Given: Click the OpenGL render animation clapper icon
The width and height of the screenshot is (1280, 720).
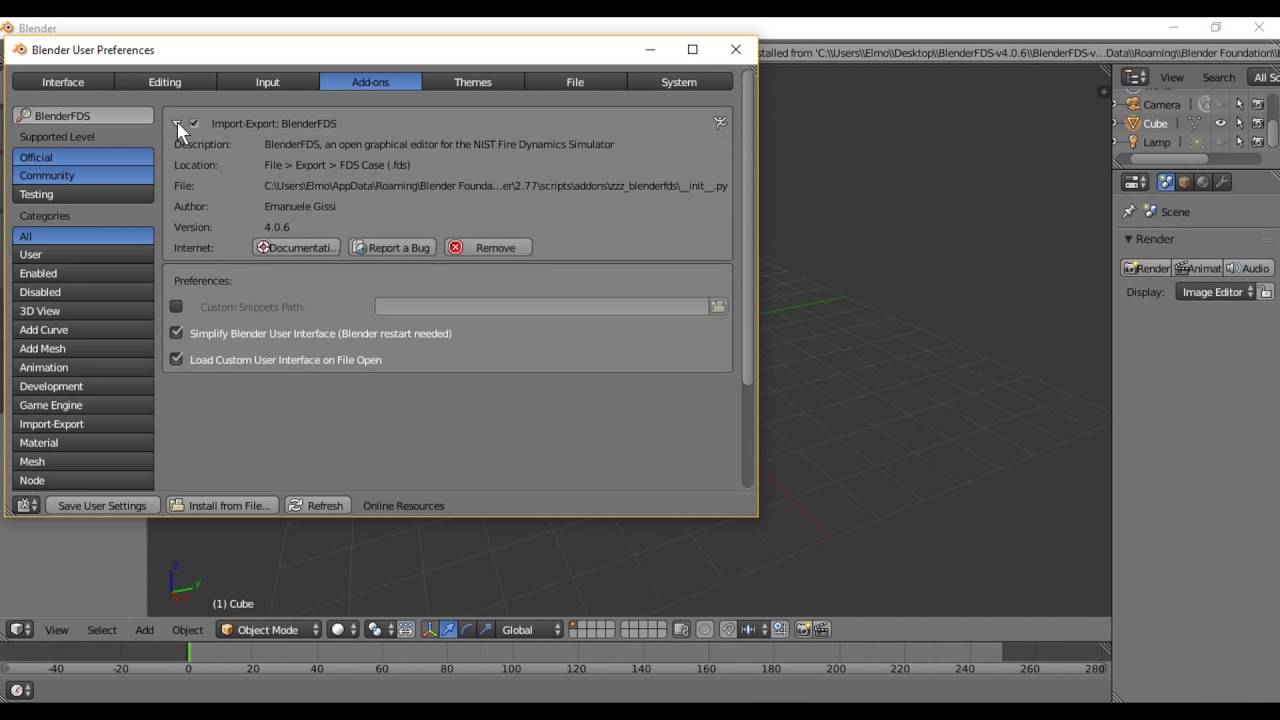Looking at the screenshot, I should pos(822,629).
